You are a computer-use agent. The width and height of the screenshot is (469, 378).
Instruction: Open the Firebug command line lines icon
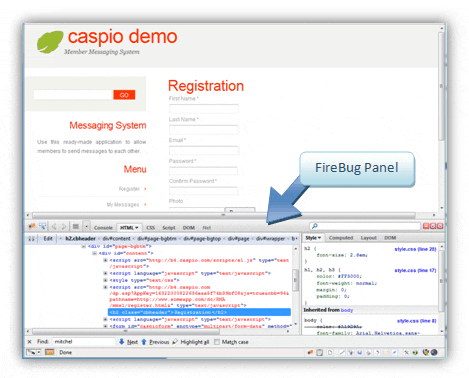(x=76, y=227)
